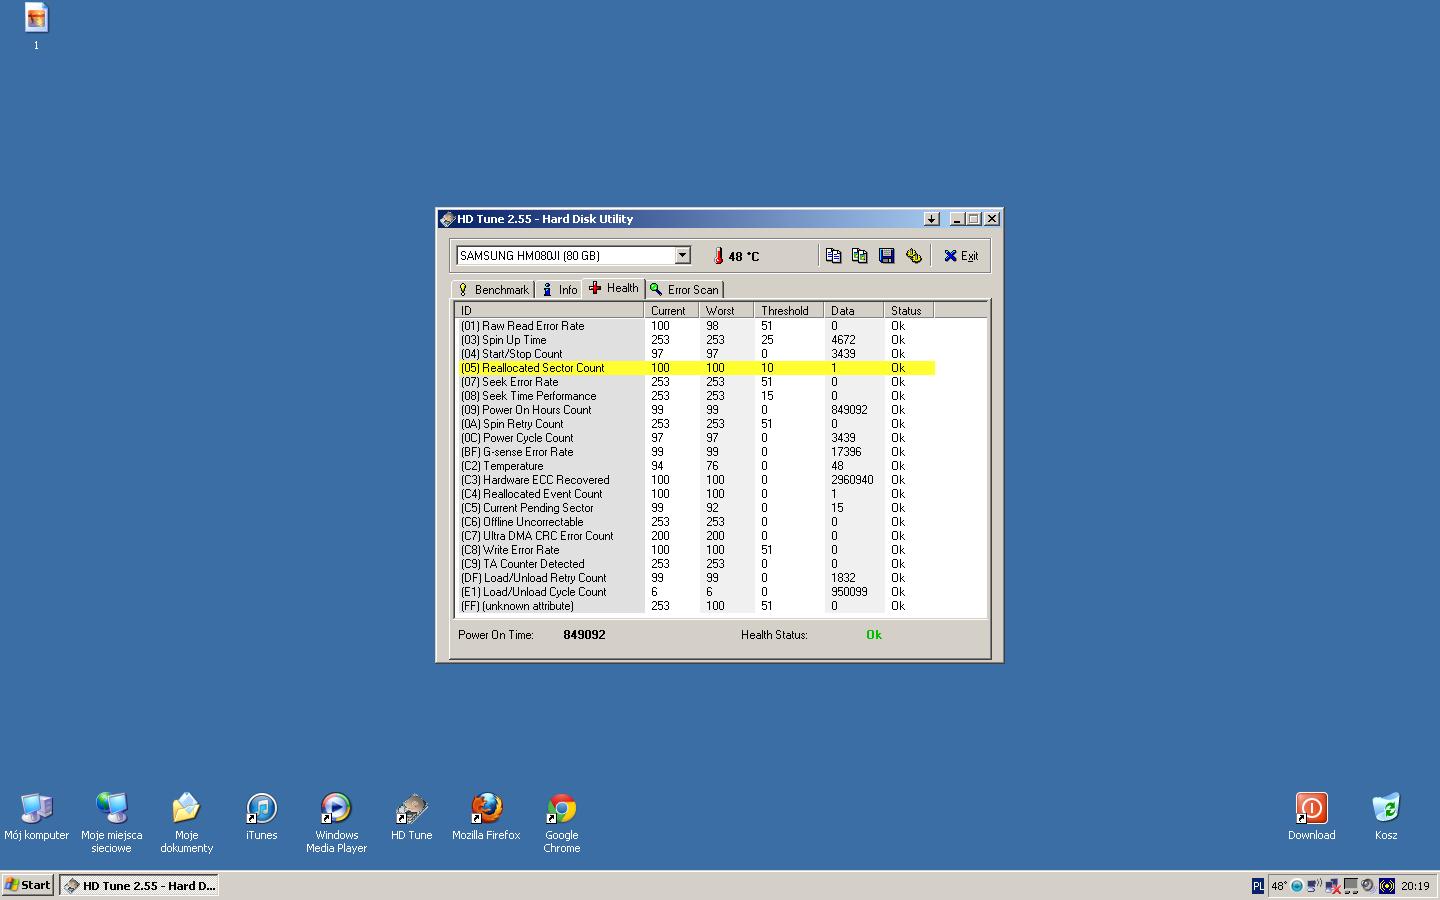Click the Exit button

click(961, 256)
